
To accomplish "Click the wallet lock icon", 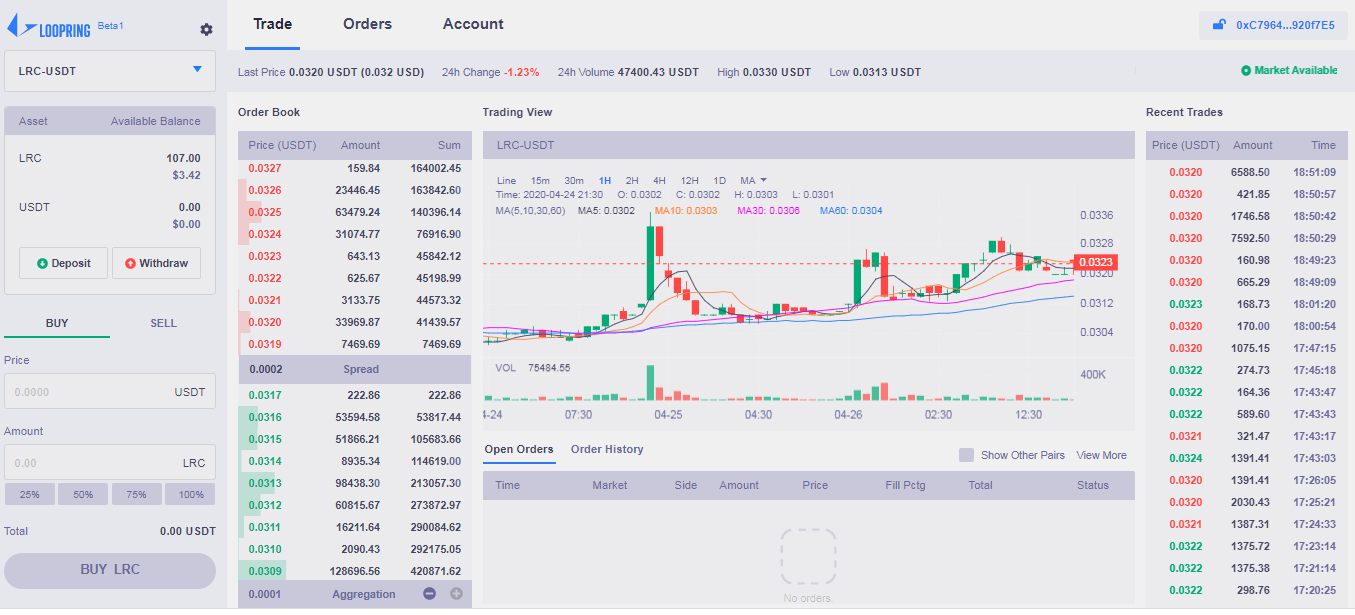I will [1219, 26].
